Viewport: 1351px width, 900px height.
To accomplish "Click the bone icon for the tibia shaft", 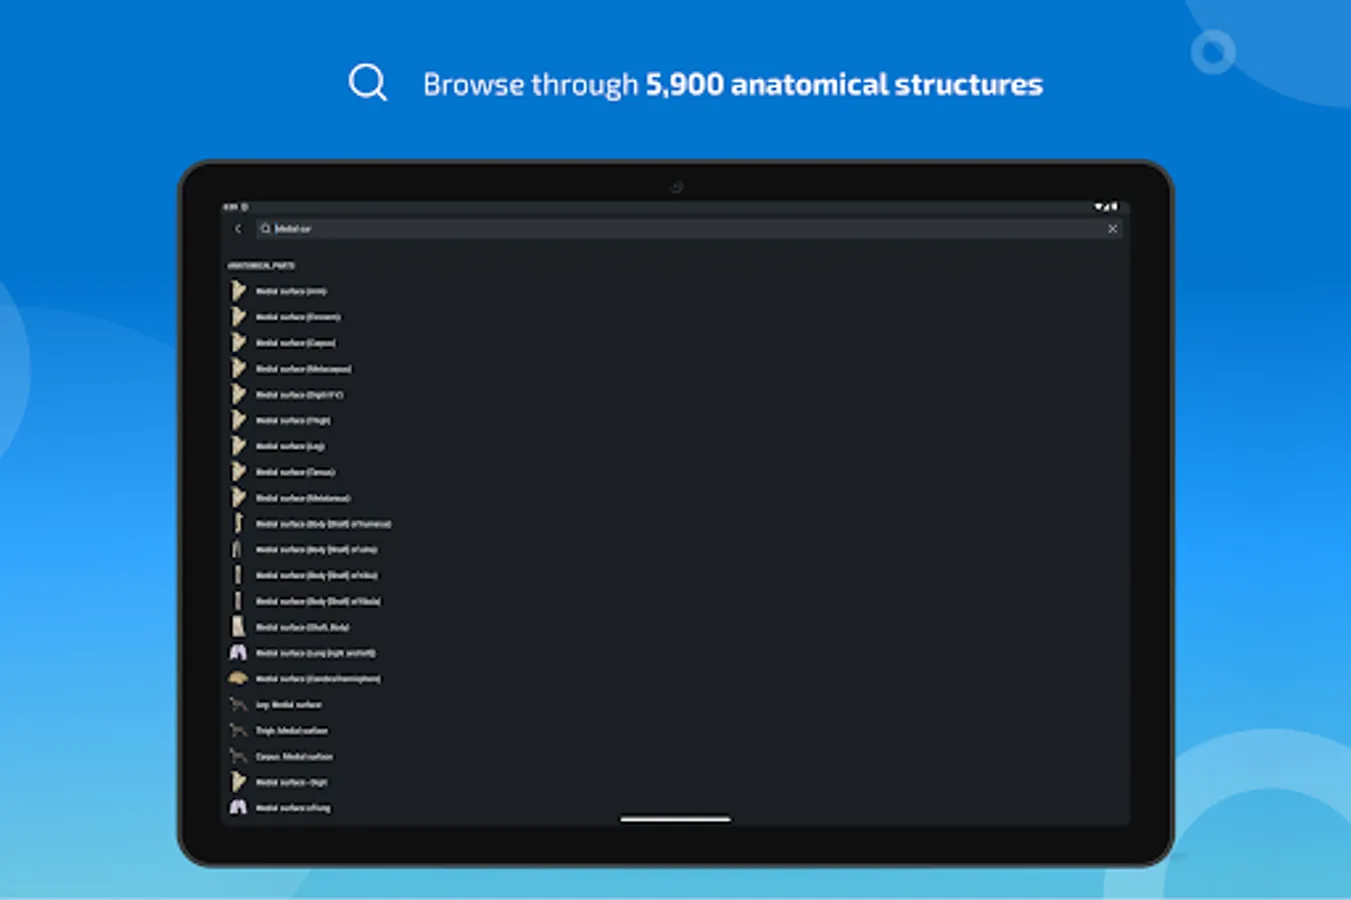I will click(x=238, y=575).
